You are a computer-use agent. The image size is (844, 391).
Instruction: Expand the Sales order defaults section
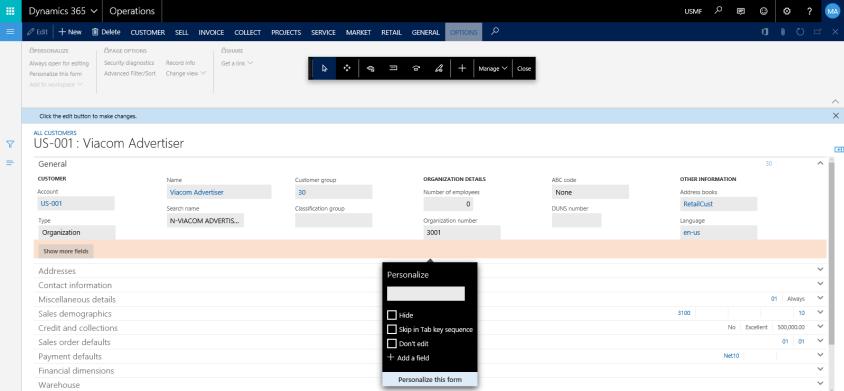point(820,341)
